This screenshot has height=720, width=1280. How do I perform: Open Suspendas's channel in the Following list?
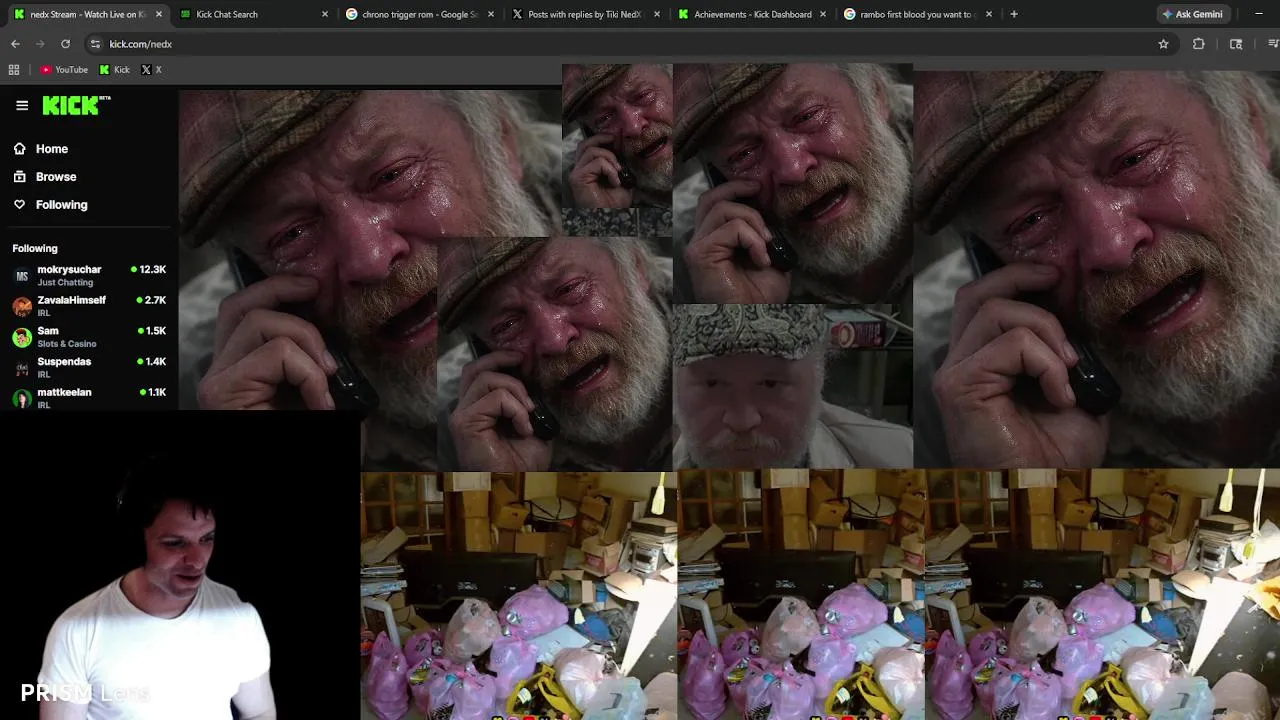coord(89,367)
